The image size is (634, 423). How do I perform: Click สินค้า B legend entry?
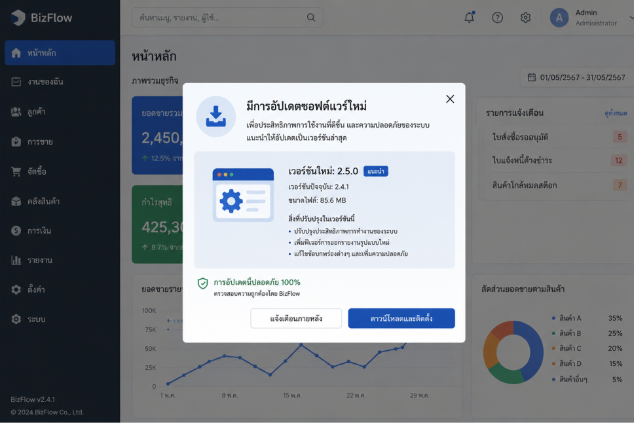click(x=567, y=333)
